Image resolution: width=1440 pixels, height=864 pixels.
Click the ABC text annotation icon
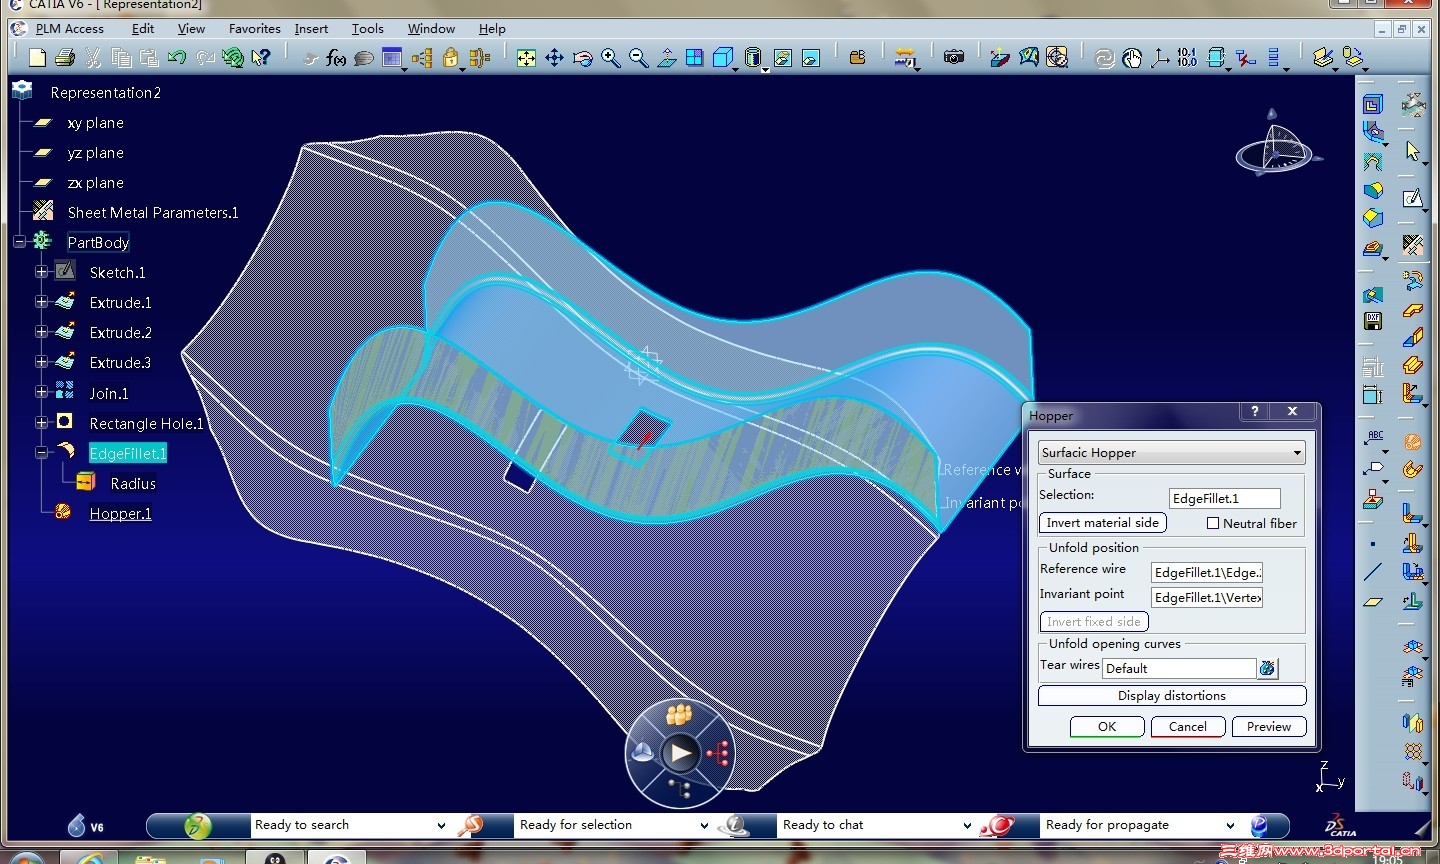1374,437
